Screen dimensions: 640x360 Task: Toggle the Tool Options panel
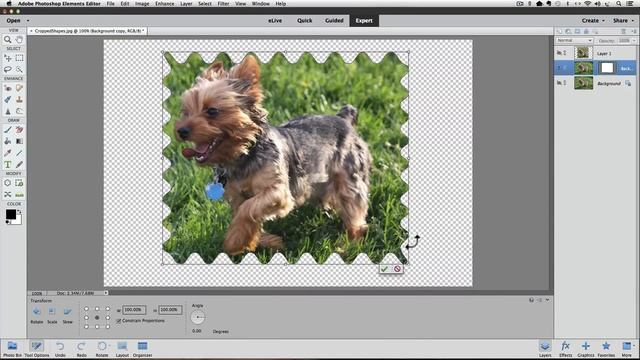coord(36,349)
